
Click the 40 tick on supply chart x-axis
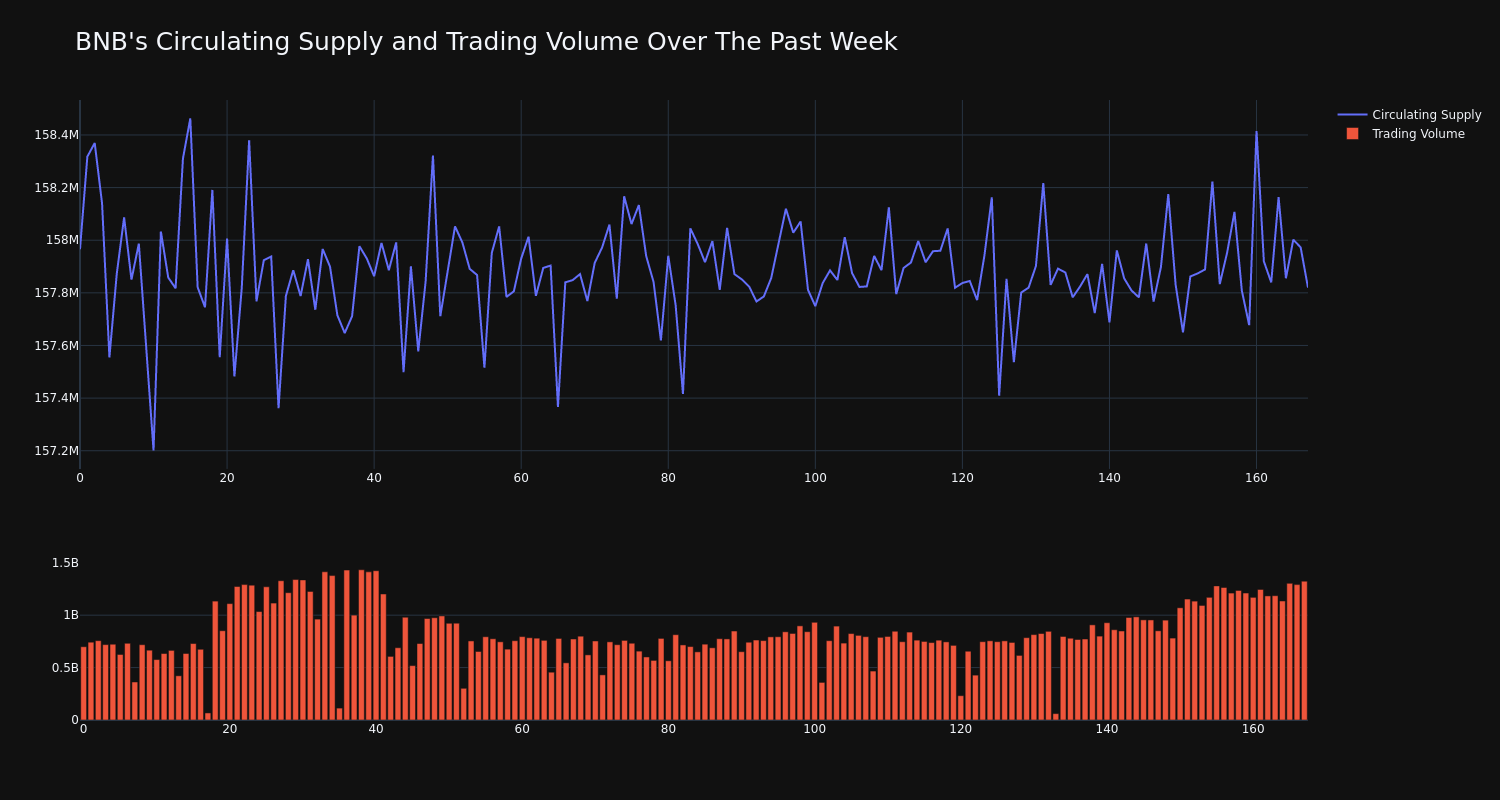click(374, 478)
